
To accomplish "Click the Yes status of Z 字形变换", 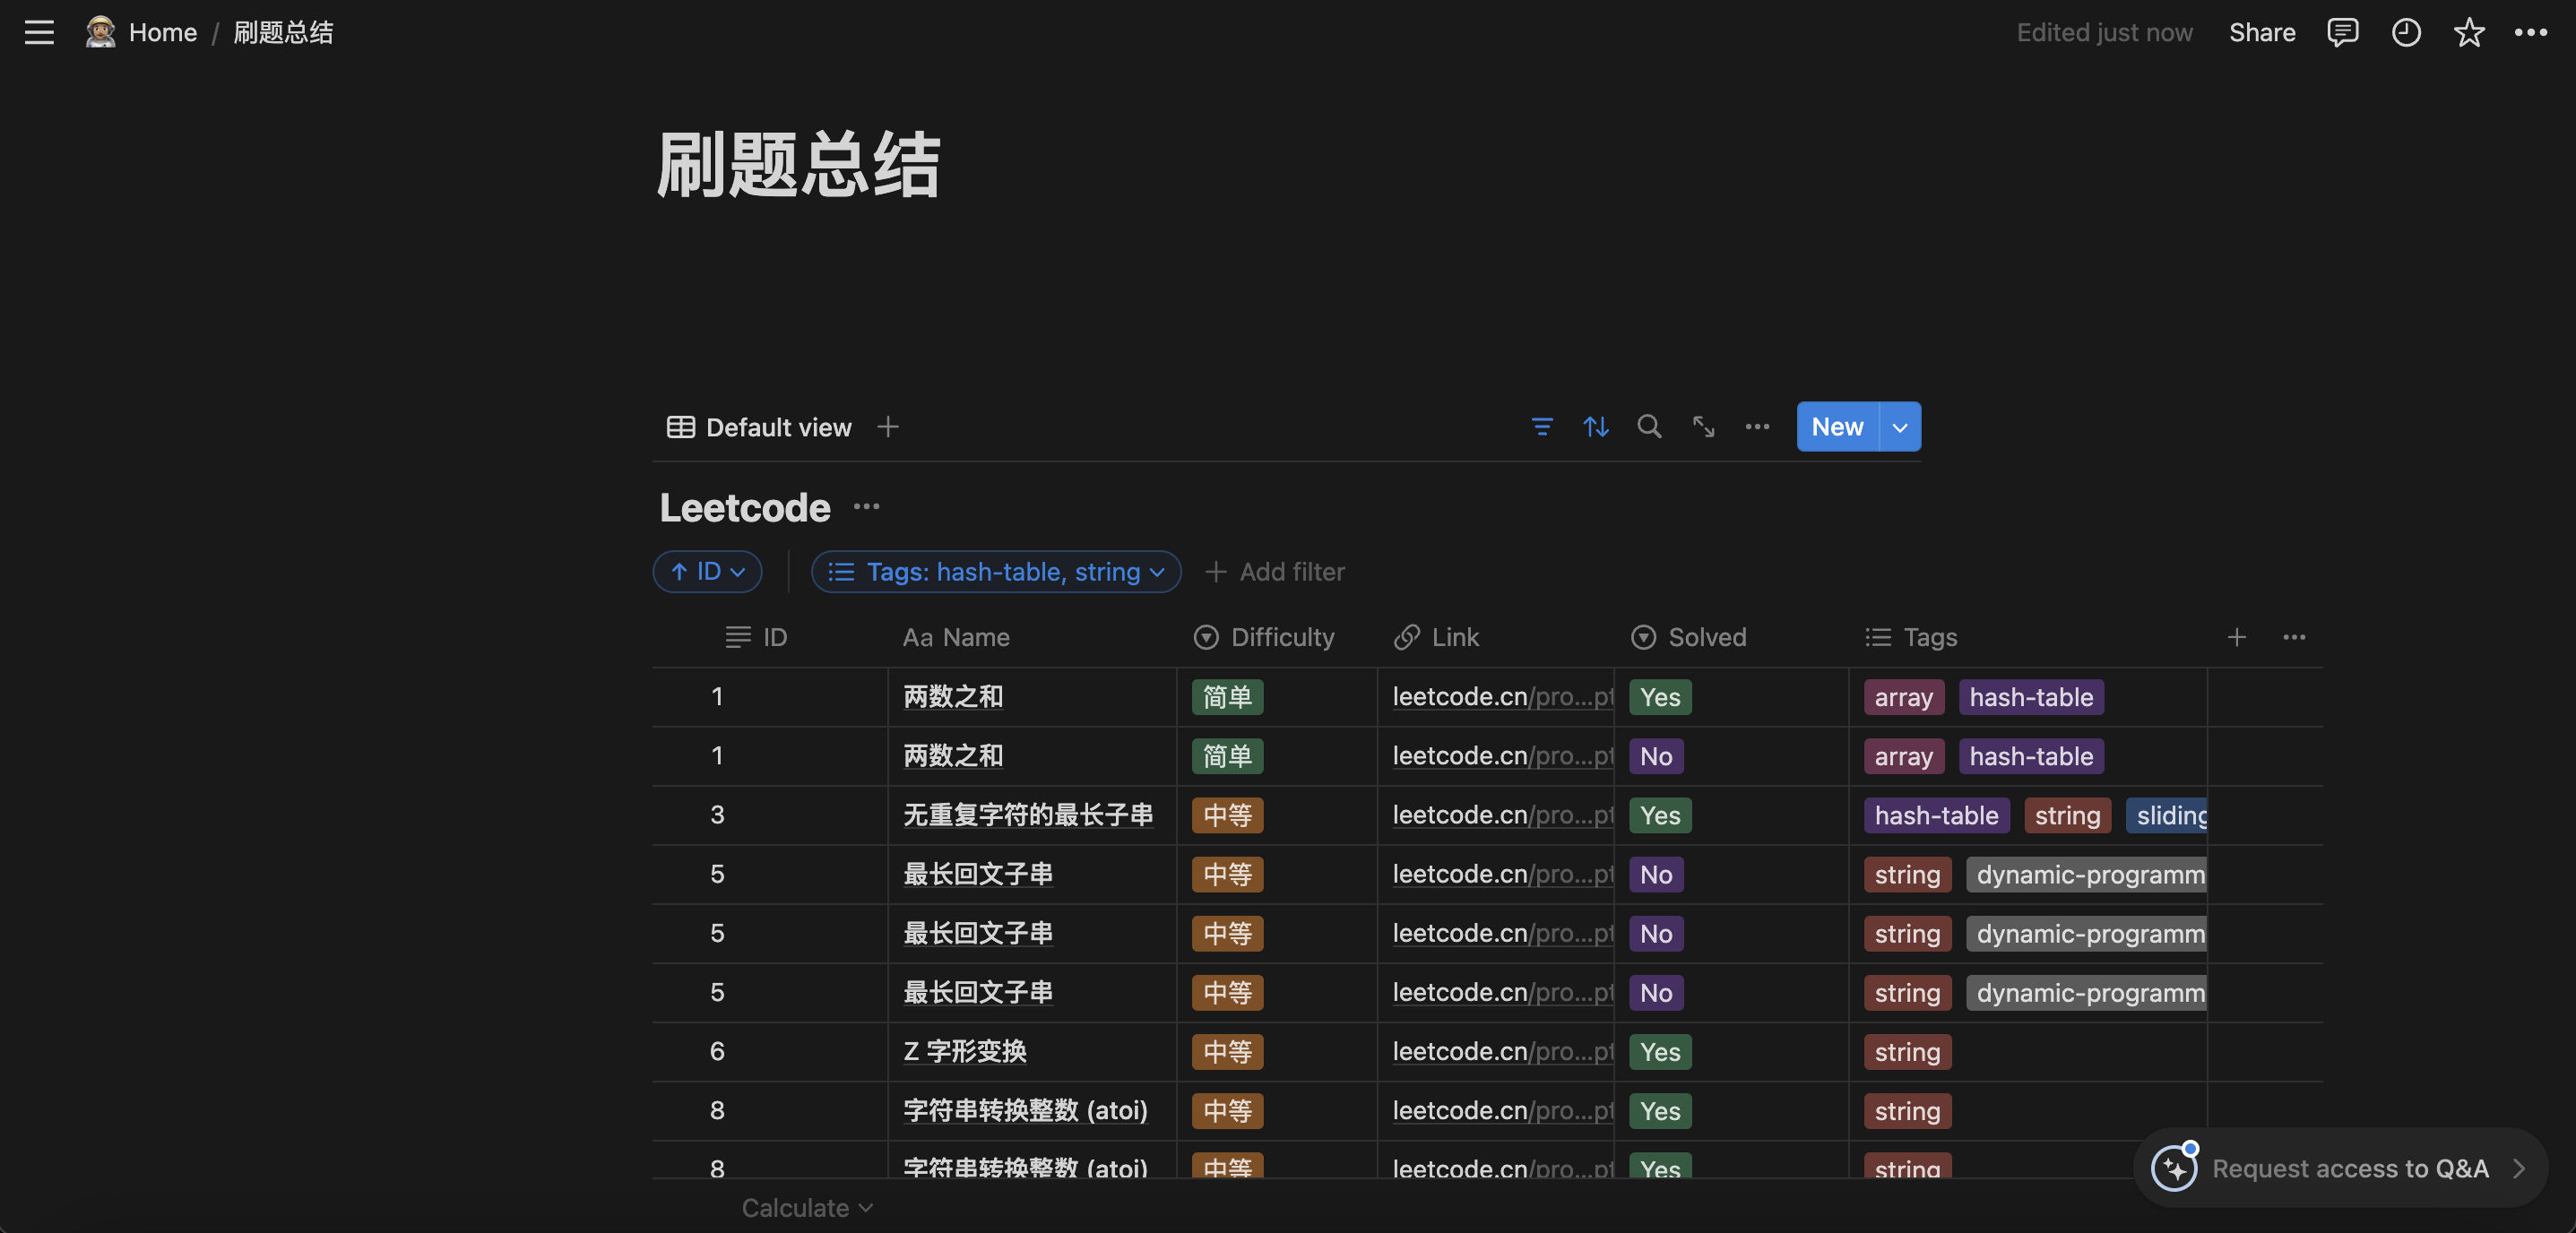I will pos(1659,1051).
